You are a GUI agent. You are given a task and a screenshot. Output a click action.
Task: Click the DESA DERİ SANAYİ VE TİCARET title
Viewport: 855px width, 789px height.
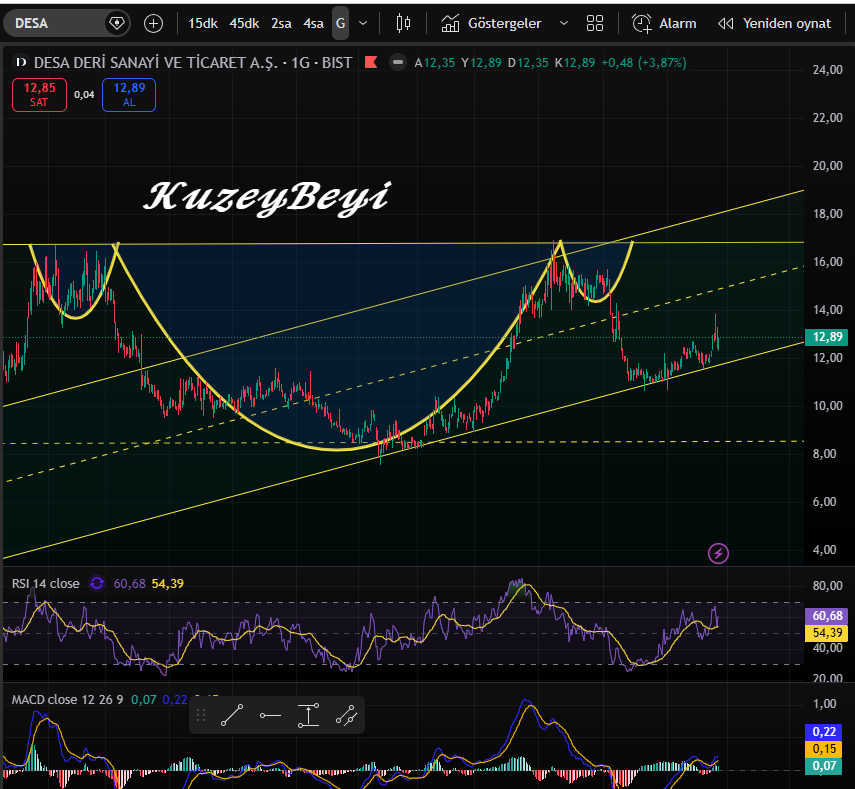point(155,63)
